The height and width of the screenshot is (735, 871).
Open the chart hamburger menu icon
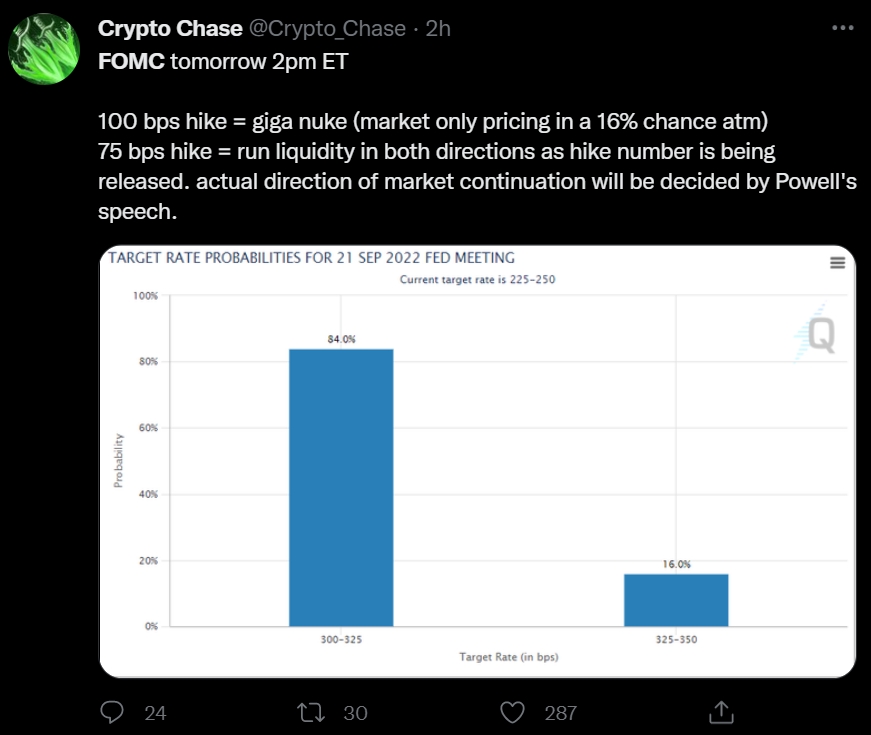point(838,263)
